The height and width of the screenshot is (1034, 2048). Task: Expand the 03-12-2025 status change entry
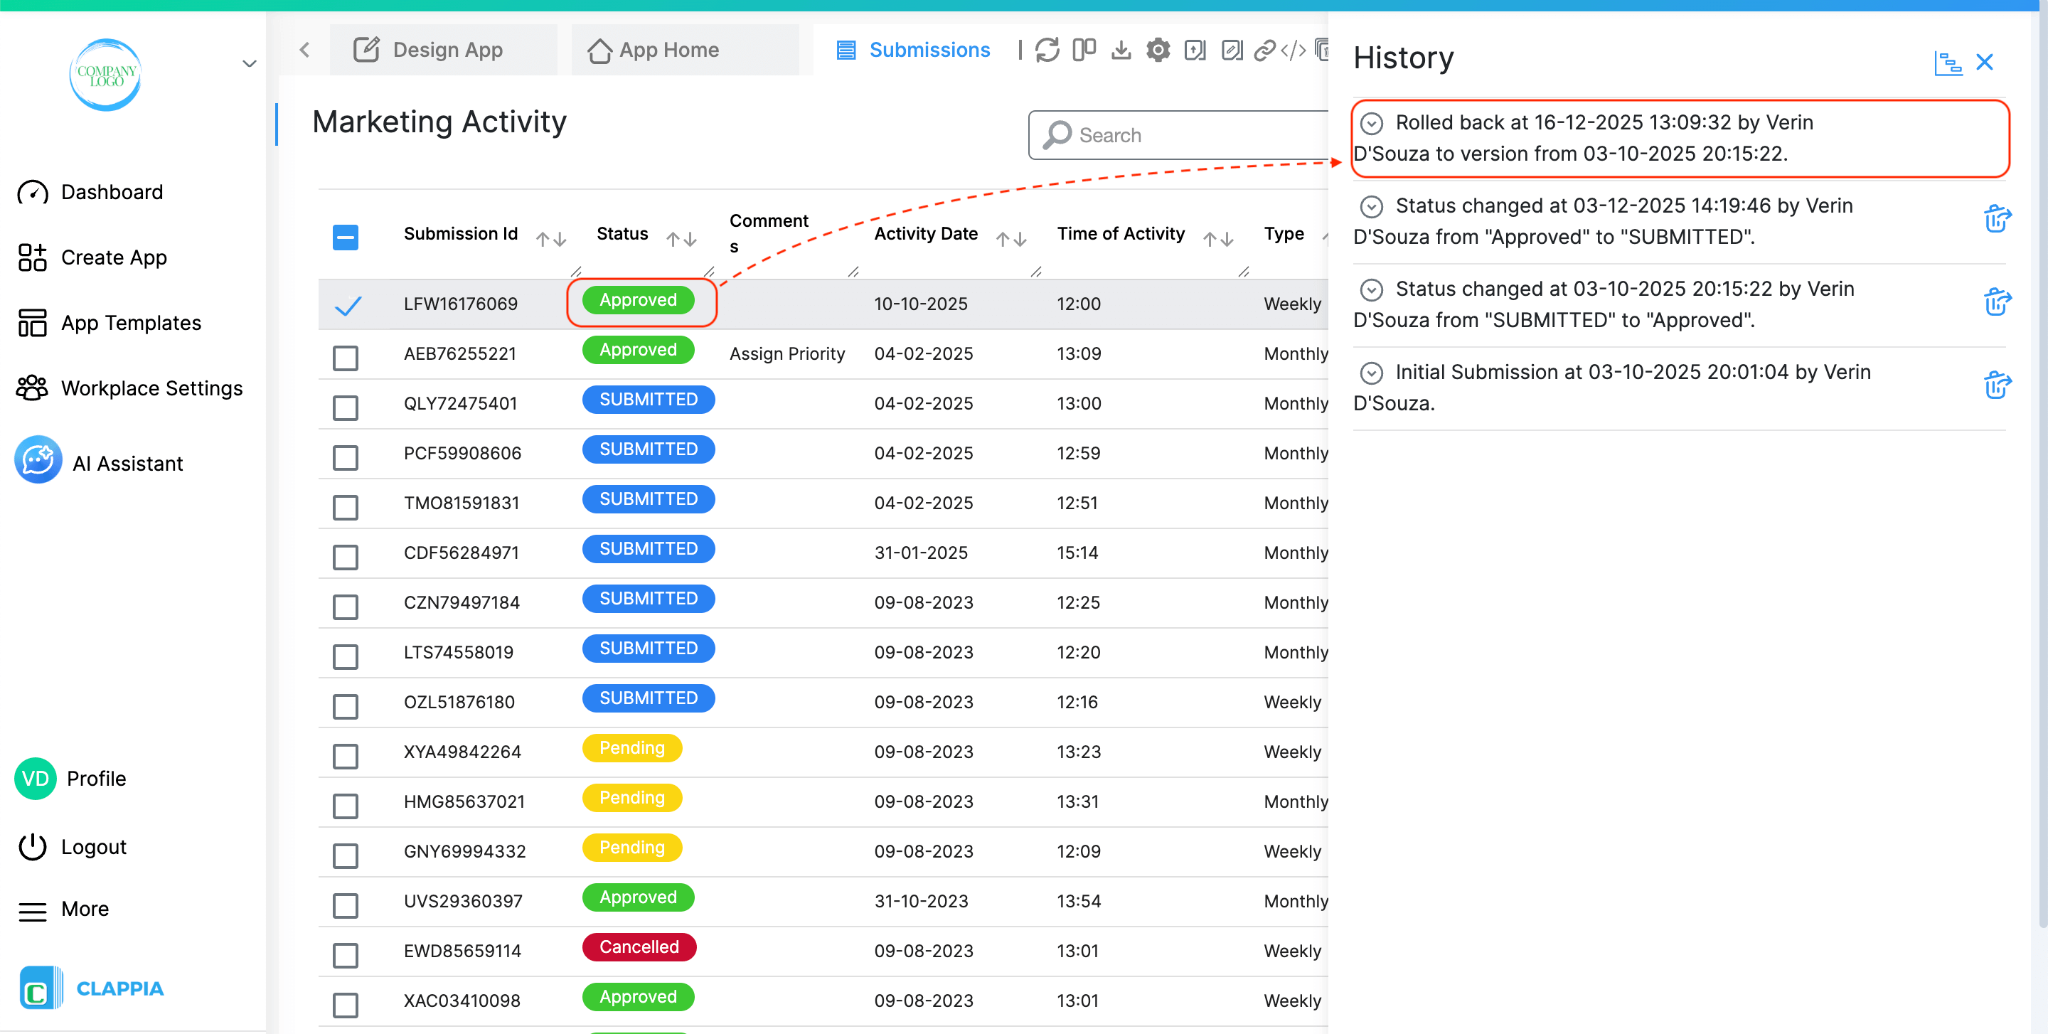click(1372, 206)
